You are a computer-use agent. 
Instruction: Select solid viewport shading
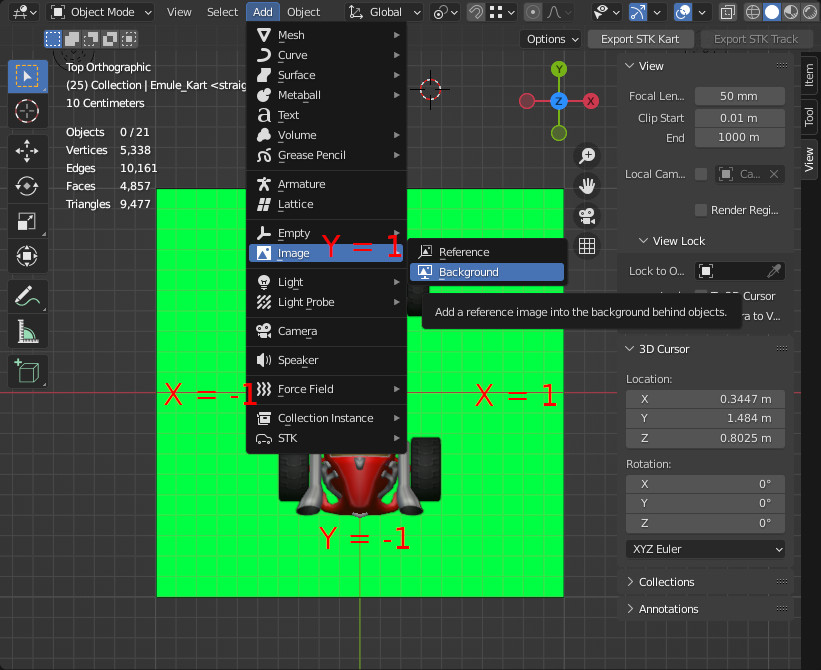(772, 12)
